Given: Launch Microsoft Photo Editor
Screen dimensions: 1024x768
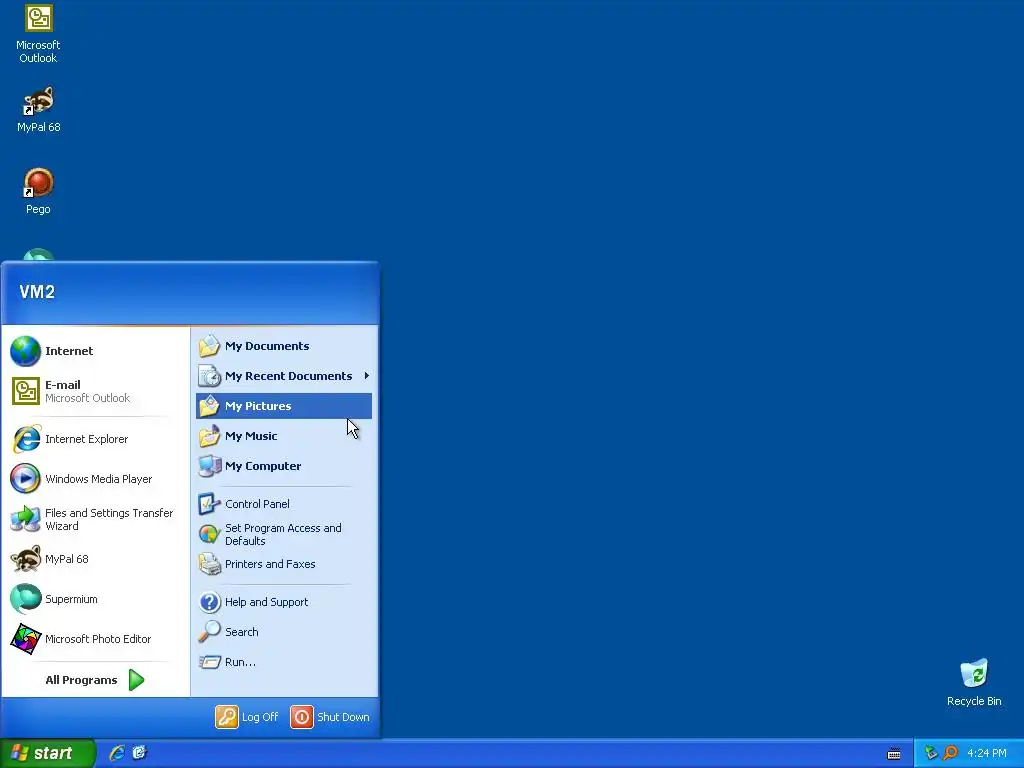Looking at the screenshot, I should coord(95,639).
